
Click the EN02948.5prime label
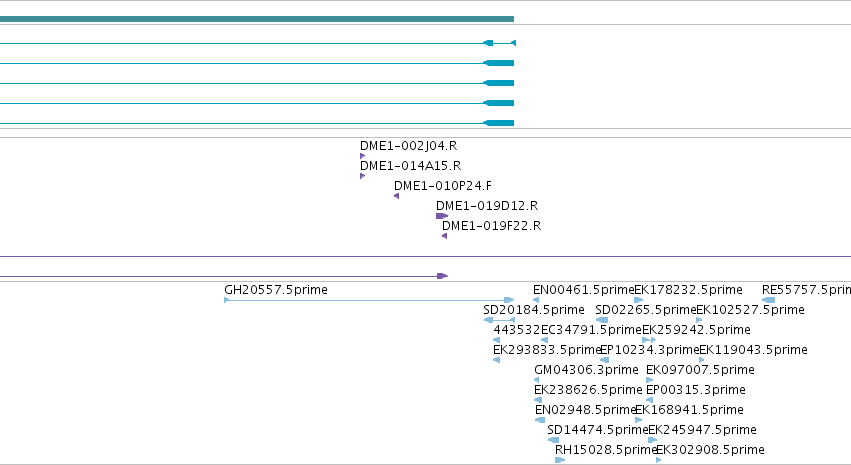(x=585, y=411)
